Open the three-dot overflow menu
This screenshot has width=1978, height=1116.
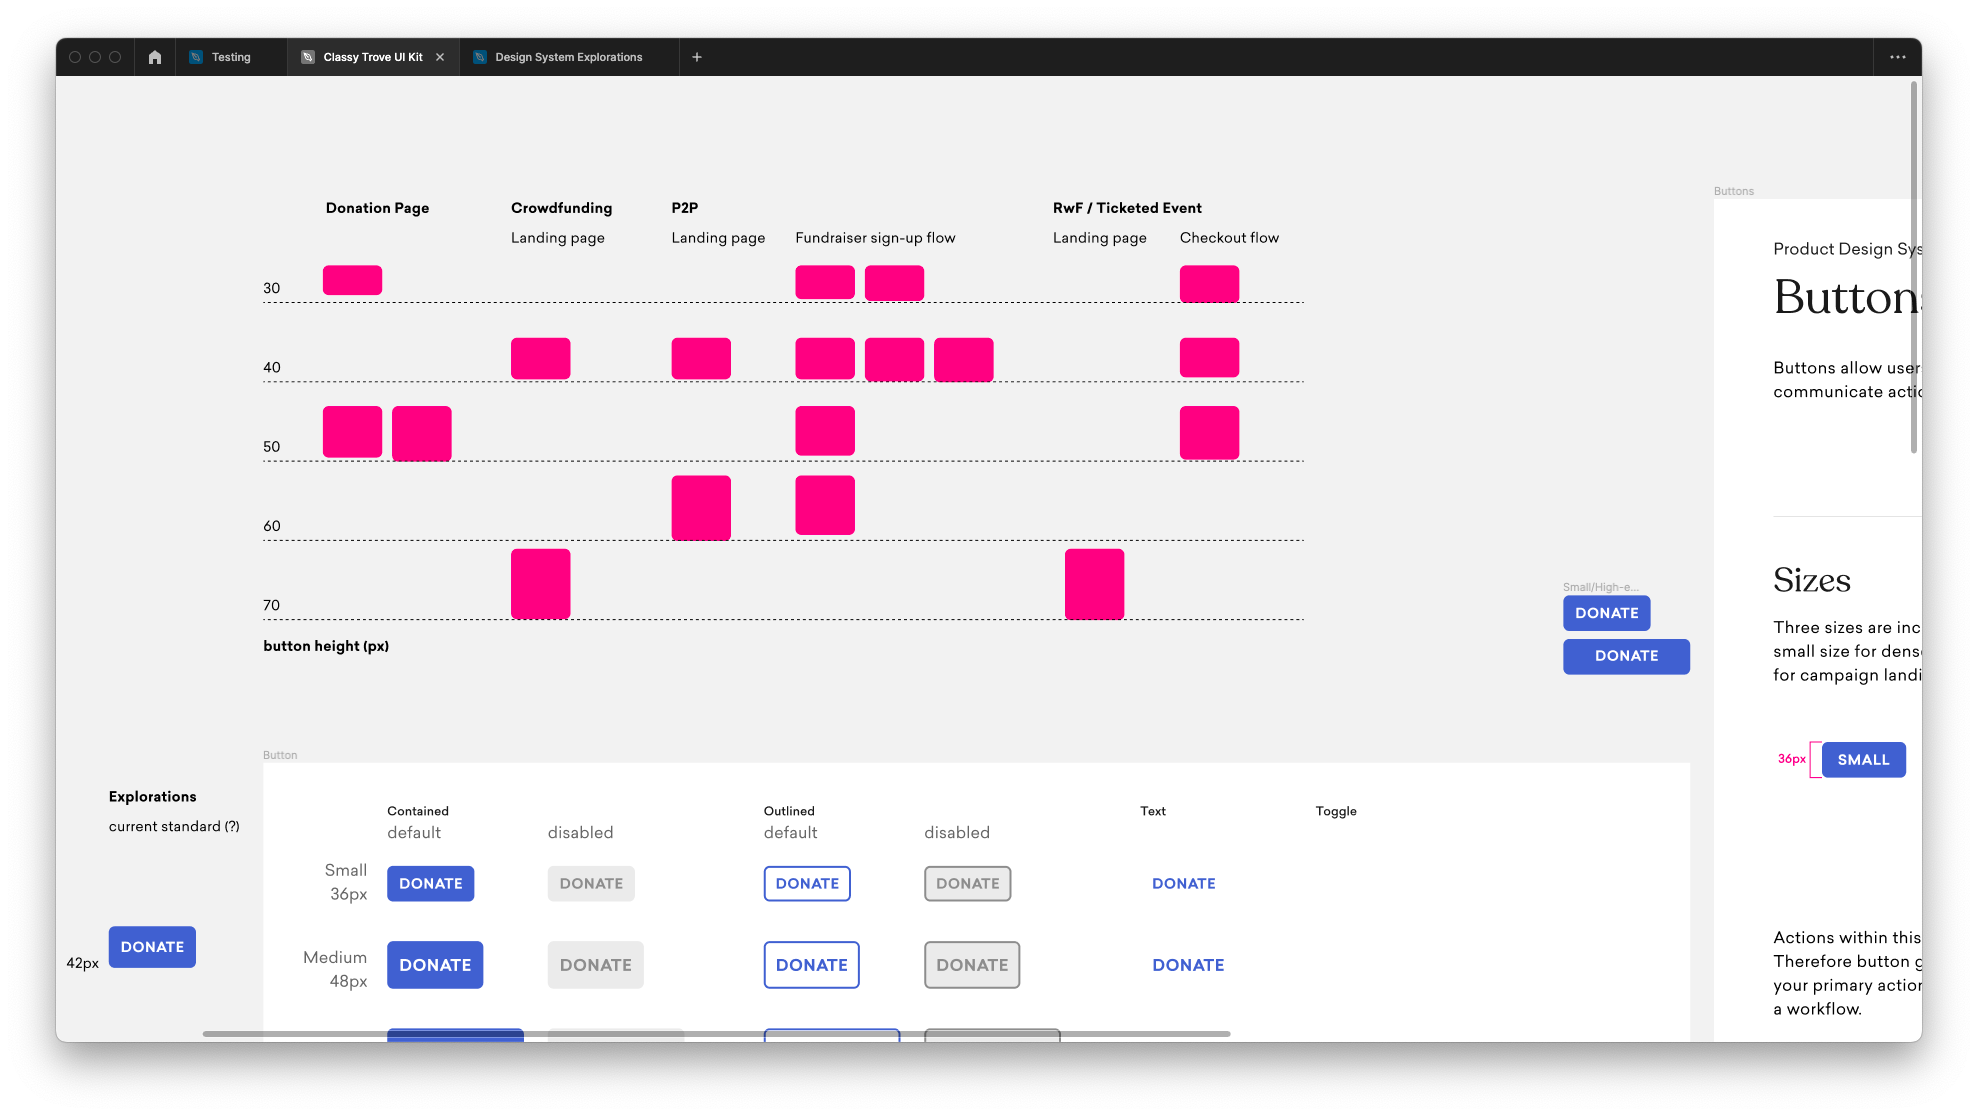[1897, 57]
